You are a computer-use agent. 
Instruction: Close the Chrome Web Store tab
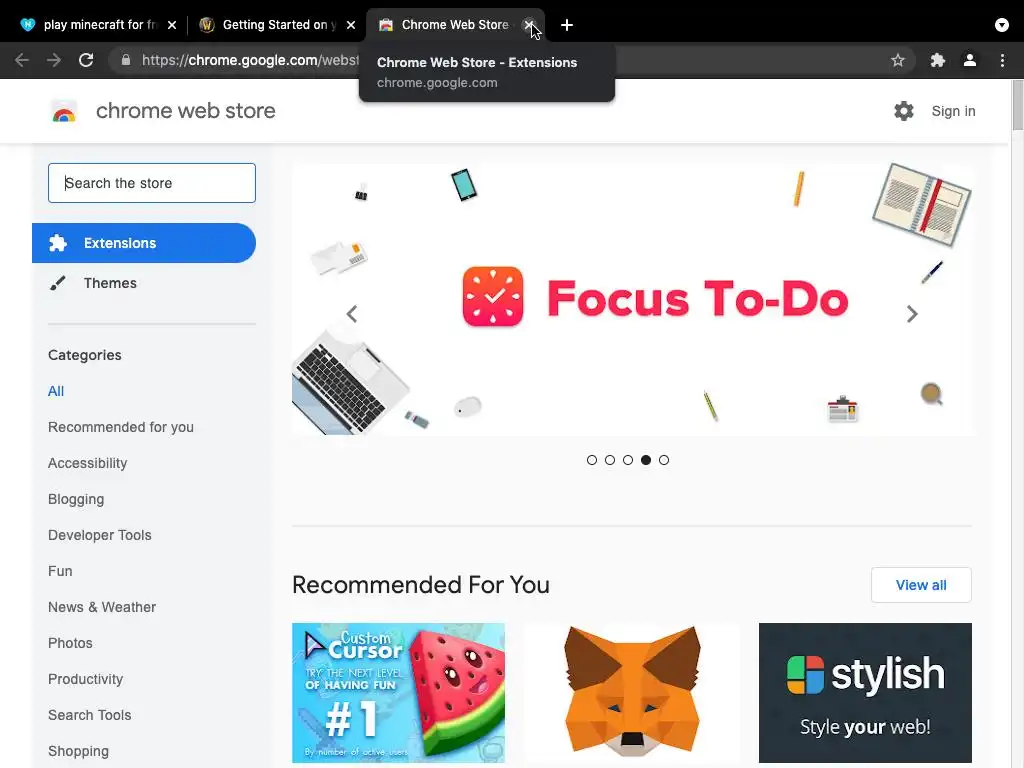[529, 25]
